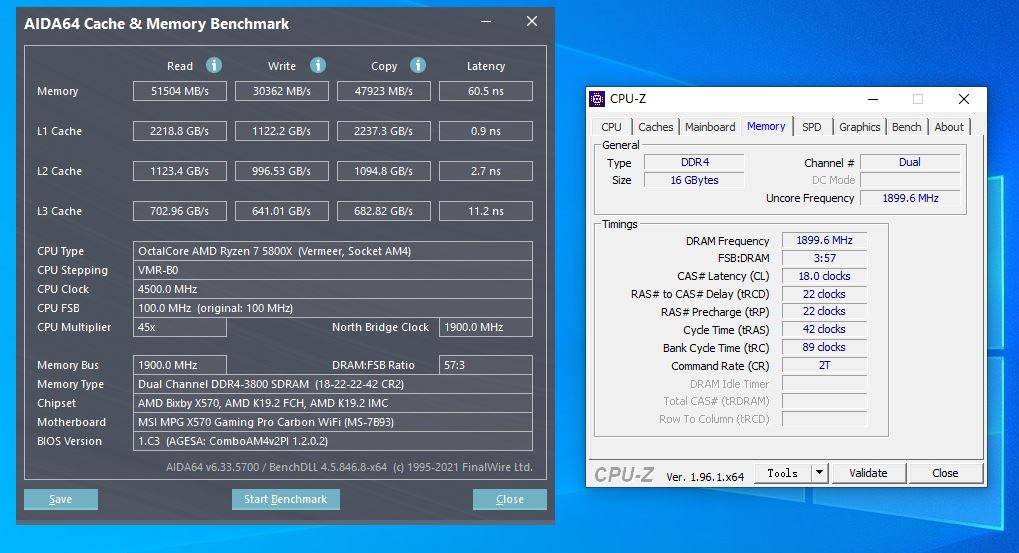Select the Mainboard tab in CPU-Z
Viewport: 1019px width, 553px height.
point(710,127)
